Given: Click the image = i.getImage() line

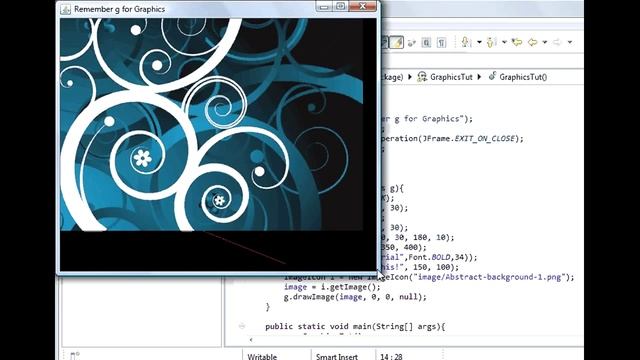Looking at the screenshot, I should coord(332,287).
